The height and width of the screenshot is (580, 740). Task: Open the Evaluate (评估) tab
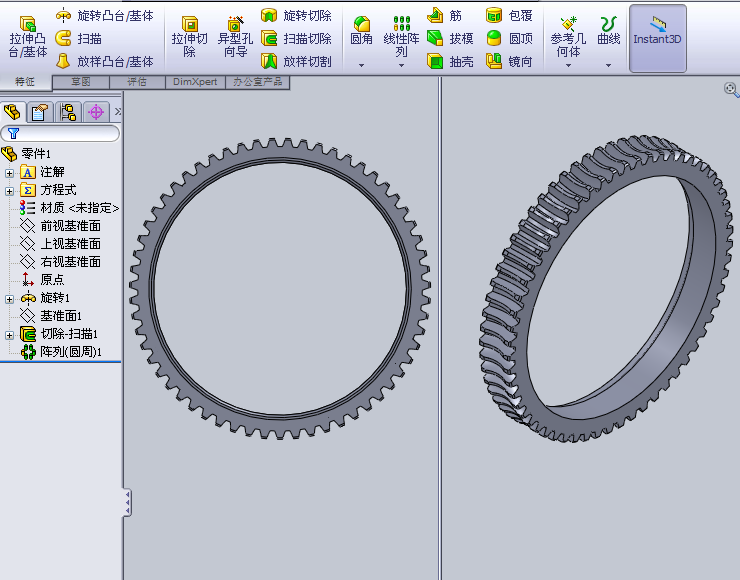click(x=137, y=82)
